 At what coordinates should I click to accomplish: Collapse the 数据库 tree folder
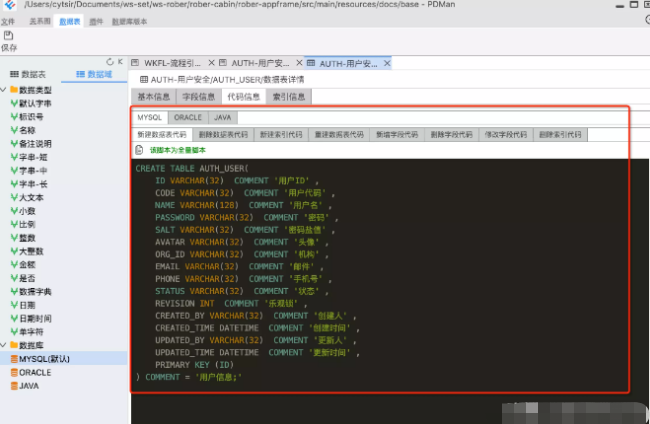click(5, 345)
